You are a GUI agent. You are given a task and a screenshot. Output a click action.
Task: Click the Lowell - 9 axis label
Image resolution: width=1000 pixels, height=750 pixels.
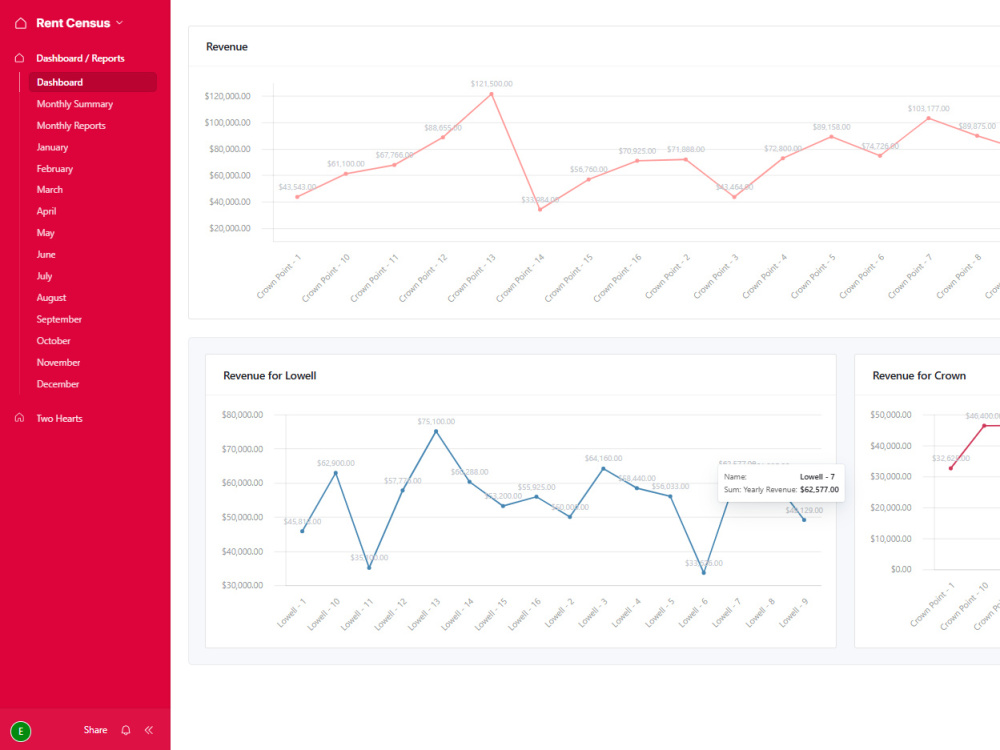(793, 613)
